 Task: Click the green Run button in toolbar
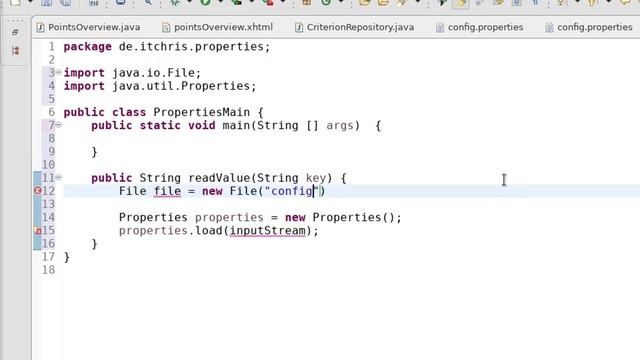pyautogui.click(x=205, y=2)
